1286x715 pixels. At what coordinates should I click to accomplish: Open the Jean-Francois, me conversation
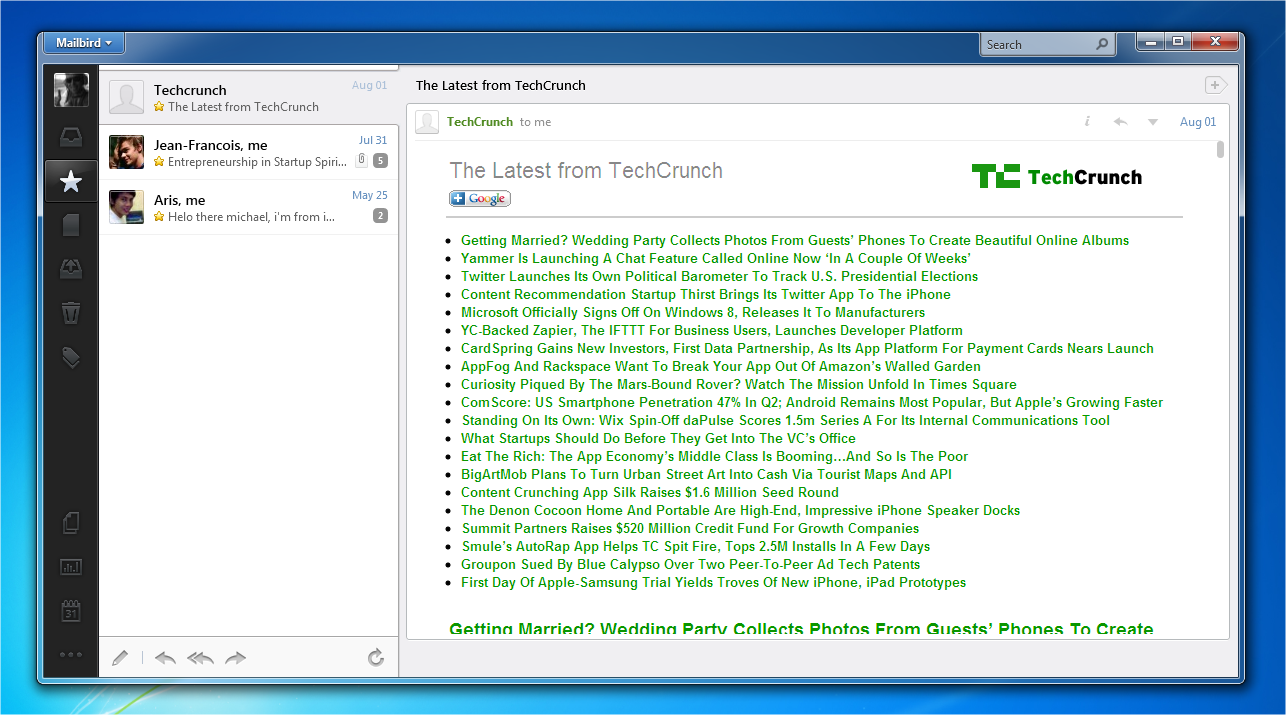click(x=249, y=152)
